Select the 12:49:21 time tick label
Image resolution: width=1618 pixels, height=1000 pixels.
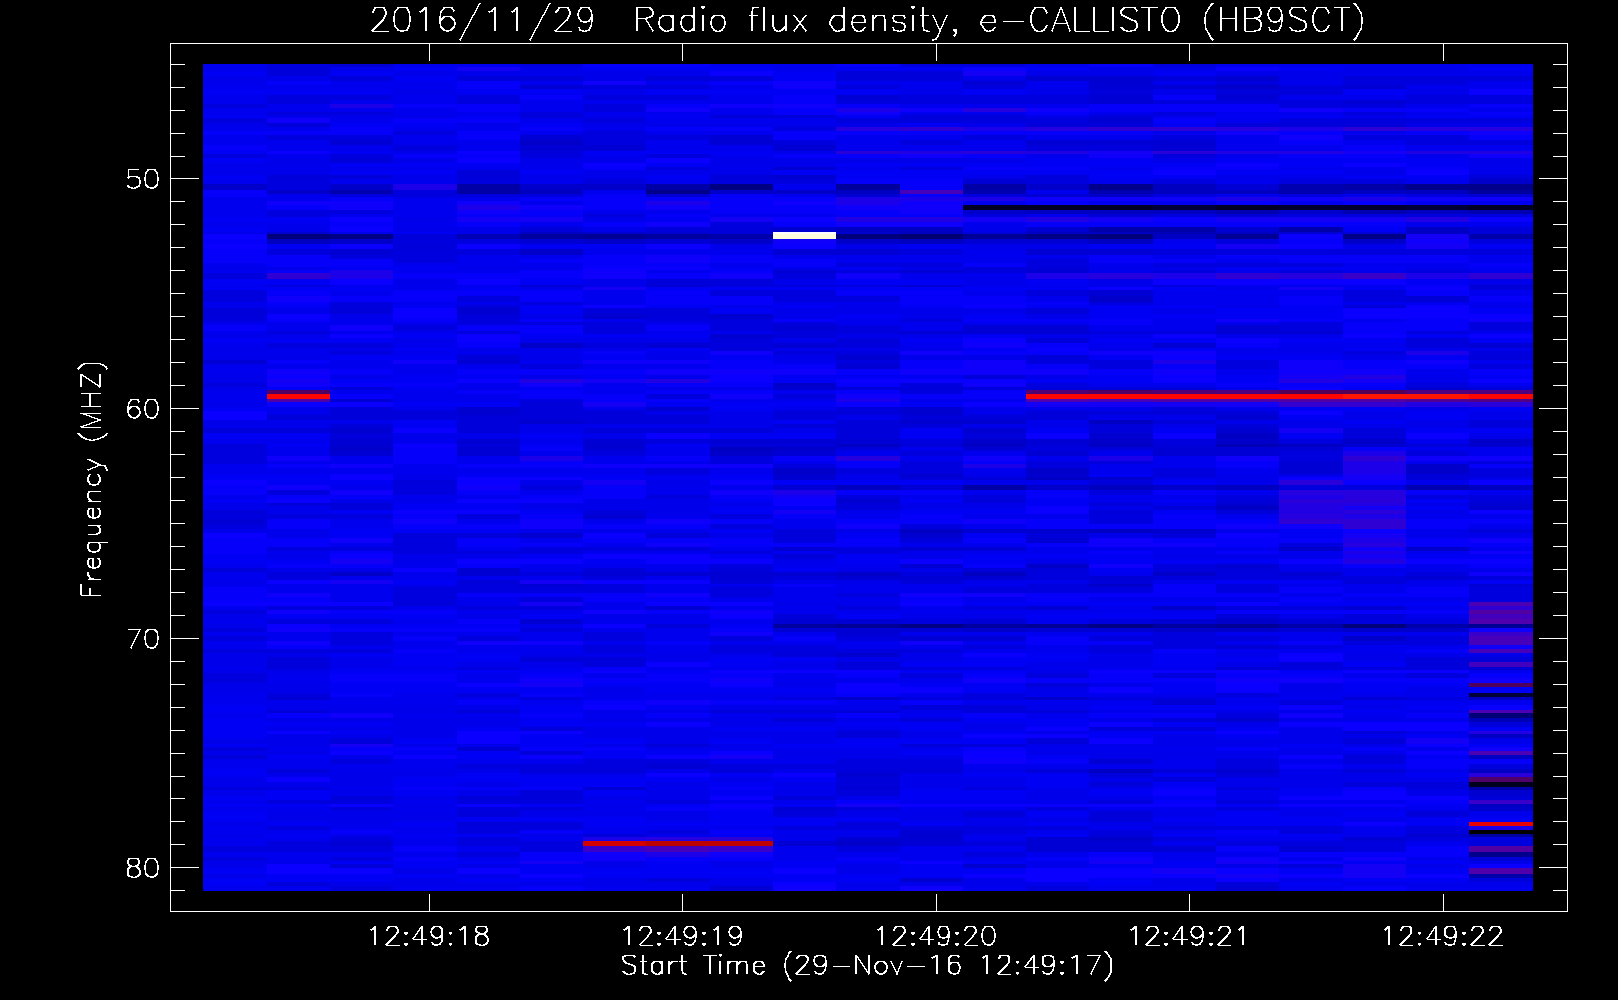[x=1189, y=937]
